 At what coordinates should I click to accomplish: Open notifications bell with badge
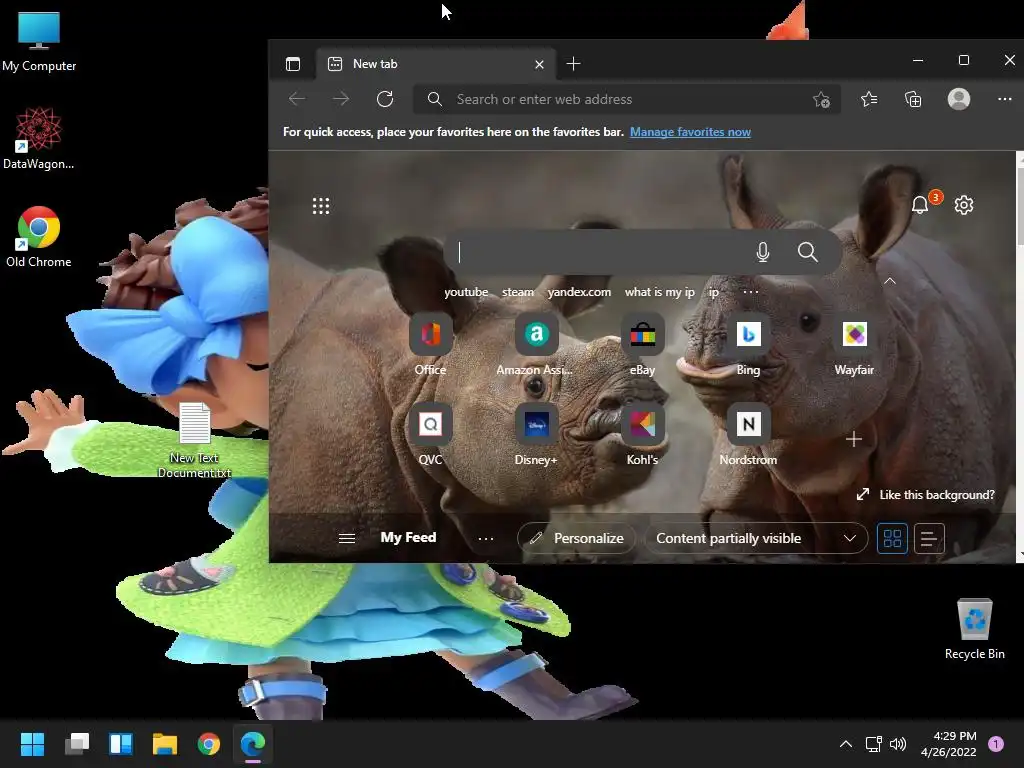point(920,205)
